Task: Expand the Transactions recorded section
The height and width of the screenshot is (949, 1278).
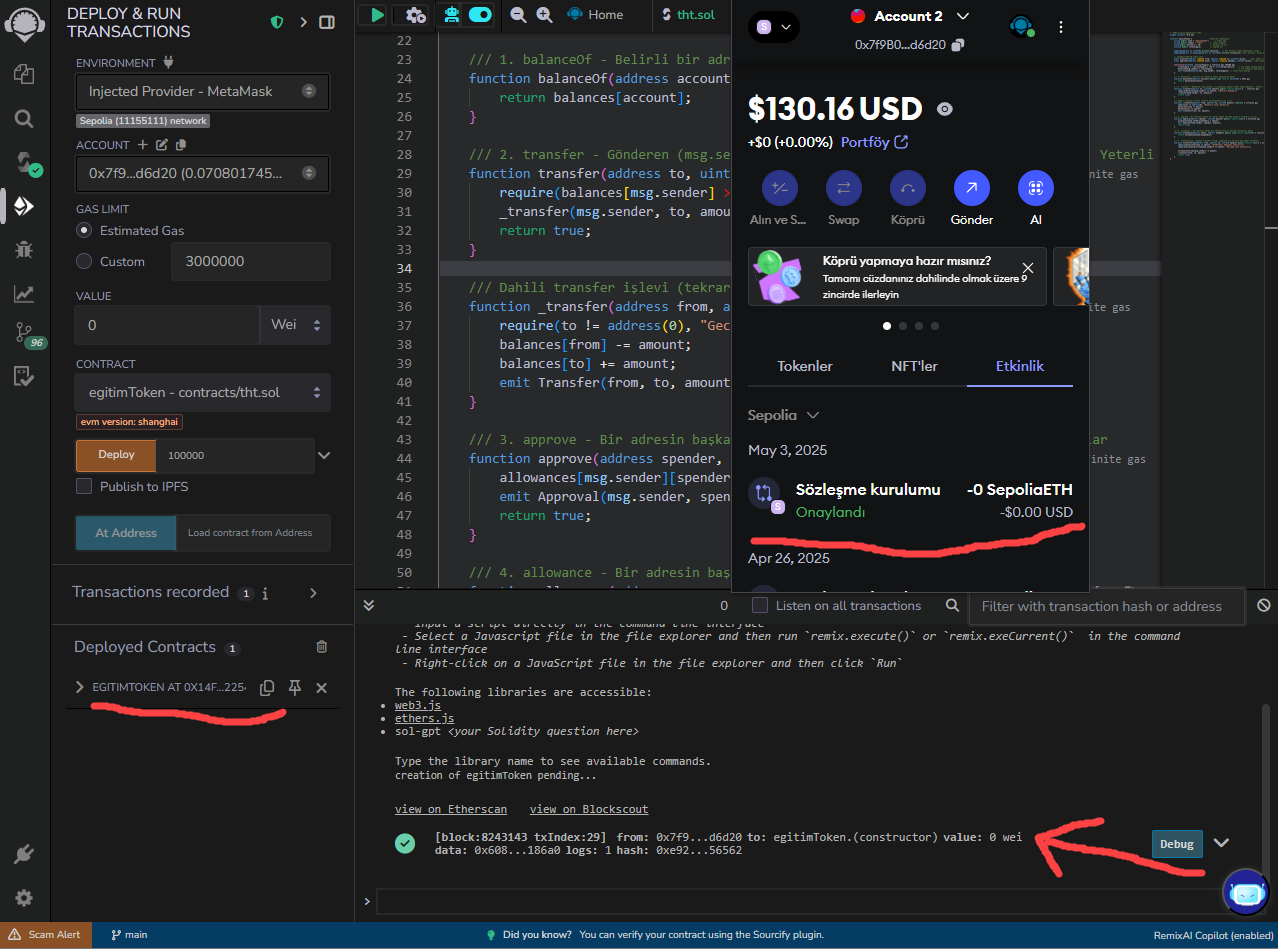Action: [313, 593]
